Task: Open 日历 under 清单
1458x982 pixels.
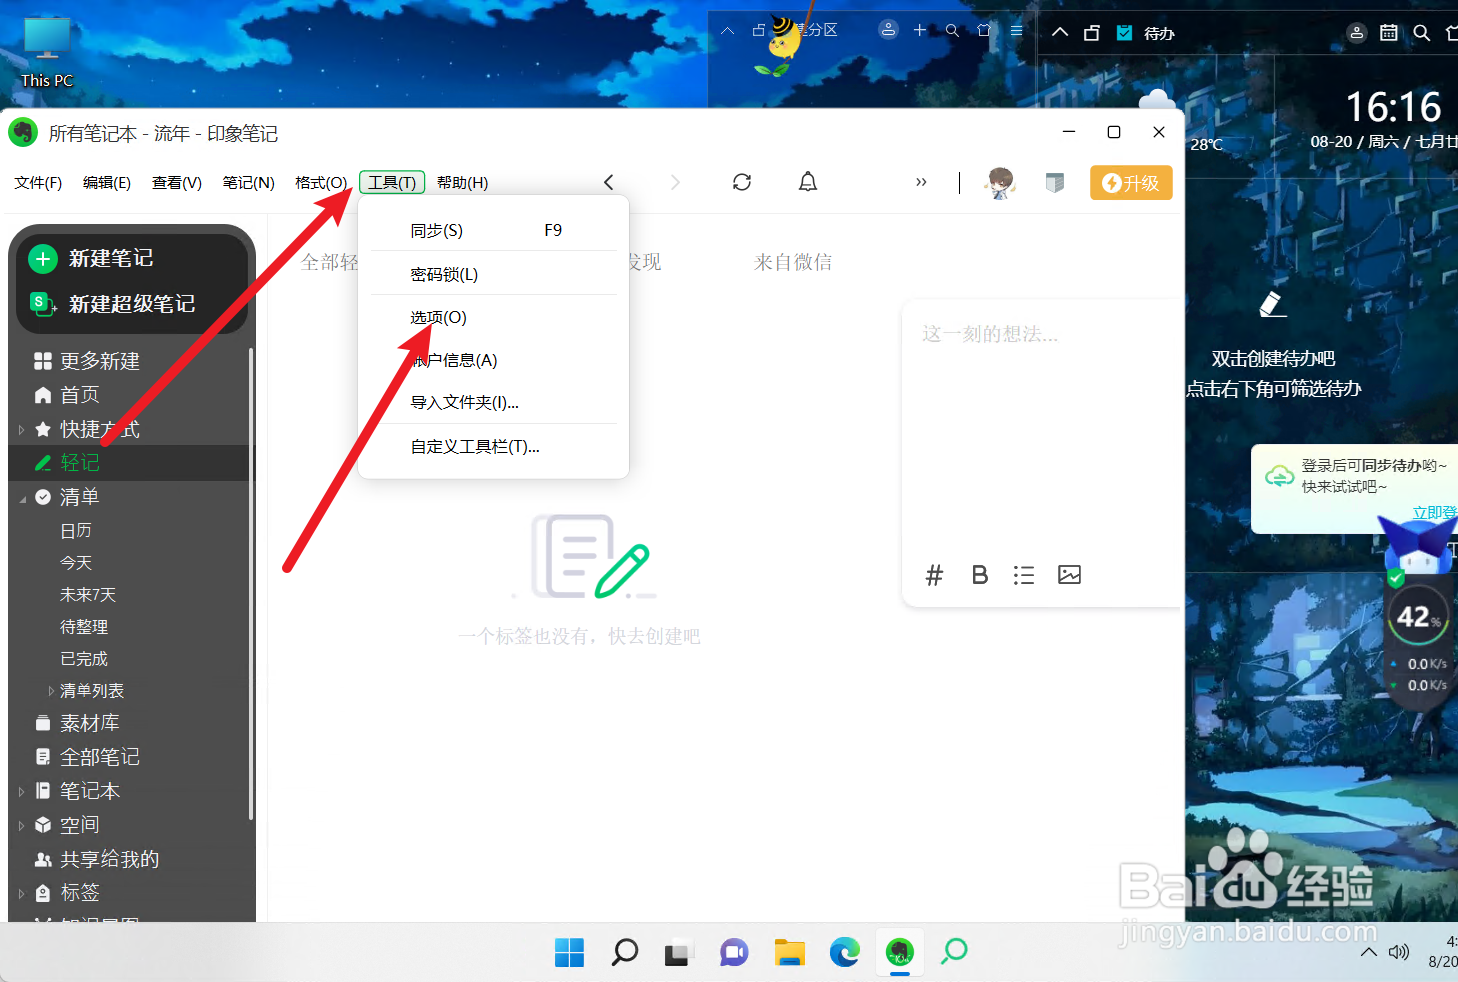Action: pyautogui.click(x=76, y=531)
